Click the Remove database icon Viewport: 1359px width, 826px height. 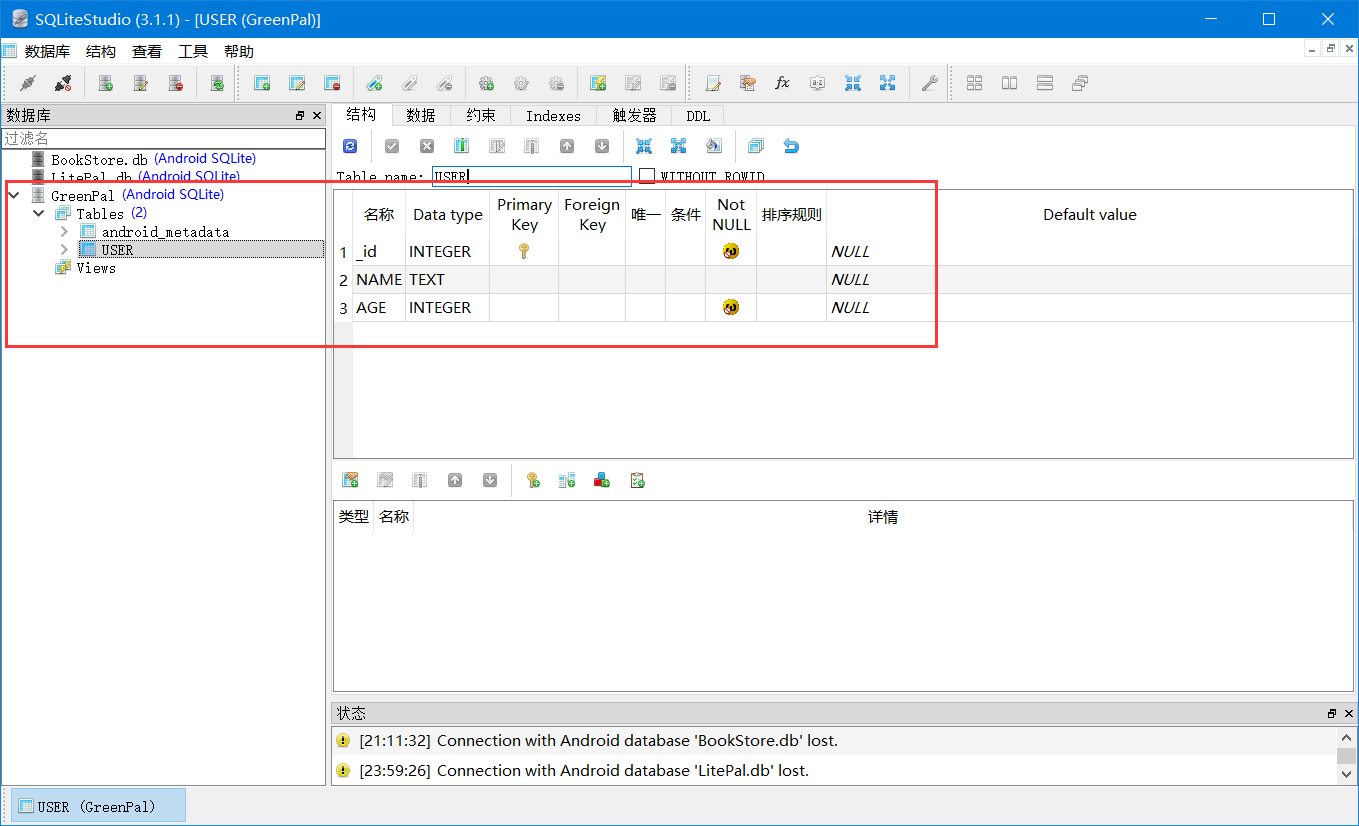(176, 83)
